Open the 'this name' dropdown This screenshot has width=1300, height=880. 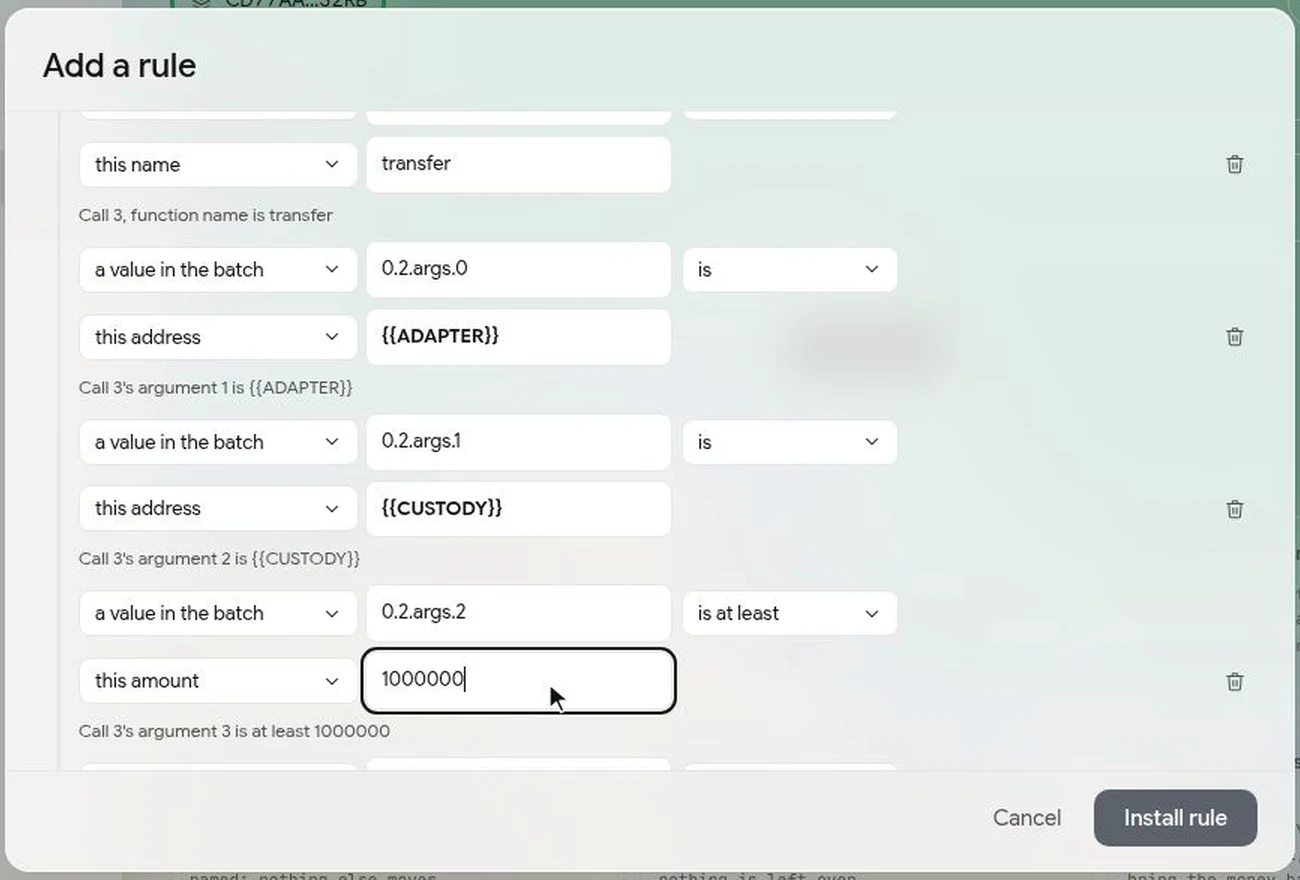pos(218,165)
